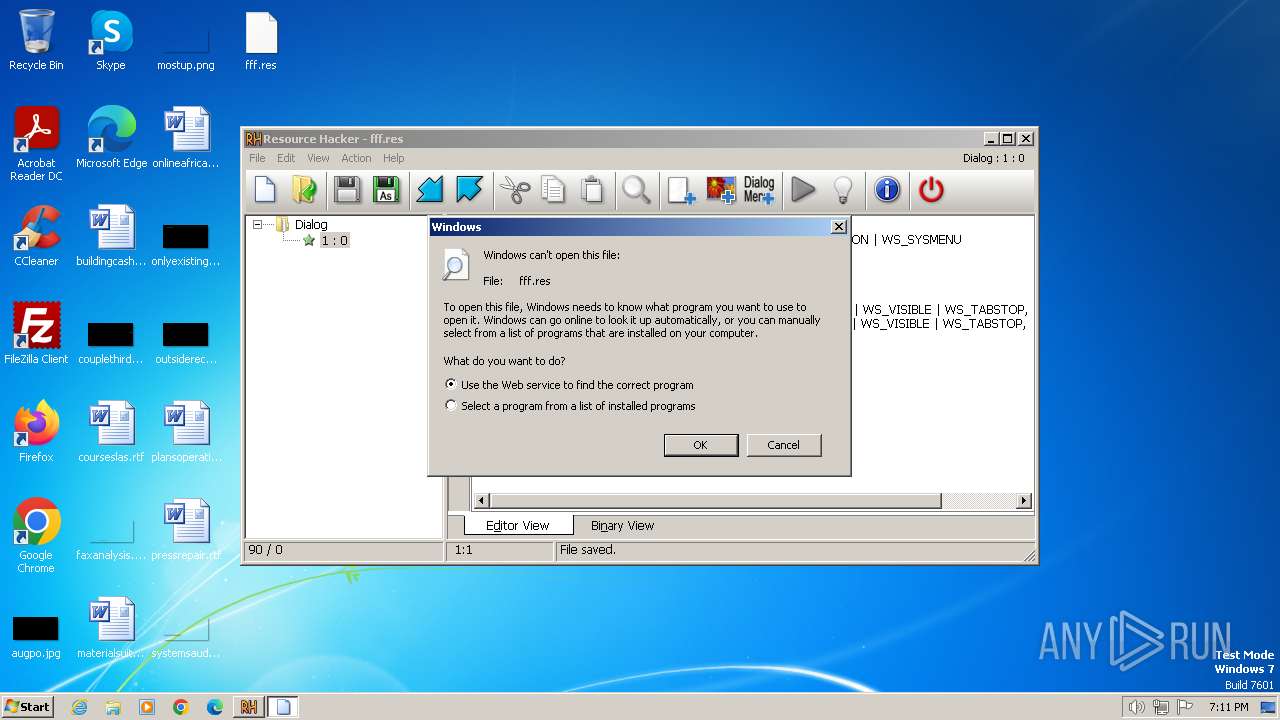Screen dimensions: 1280x720
Task: Save the resource file with floppy icon
Action: click(347, 189)
